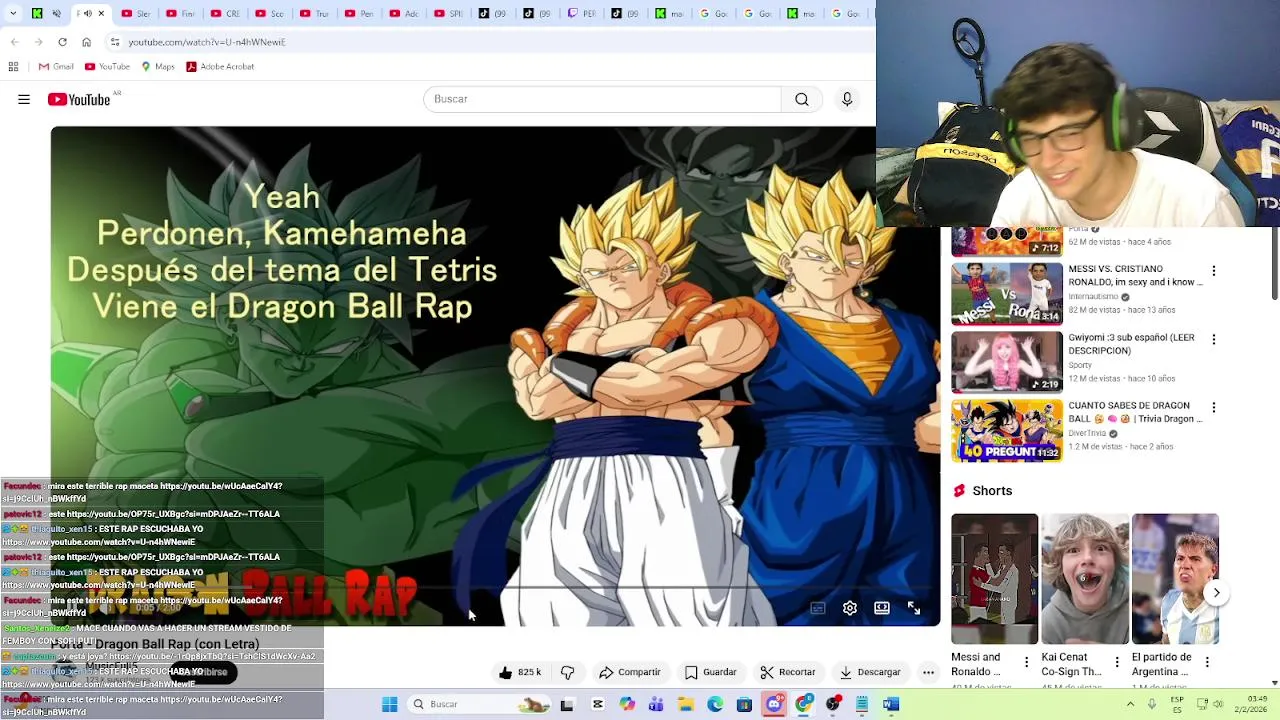
Task: Click the page's vertical scrollbar thumb
Action: tap(1274, 262)
